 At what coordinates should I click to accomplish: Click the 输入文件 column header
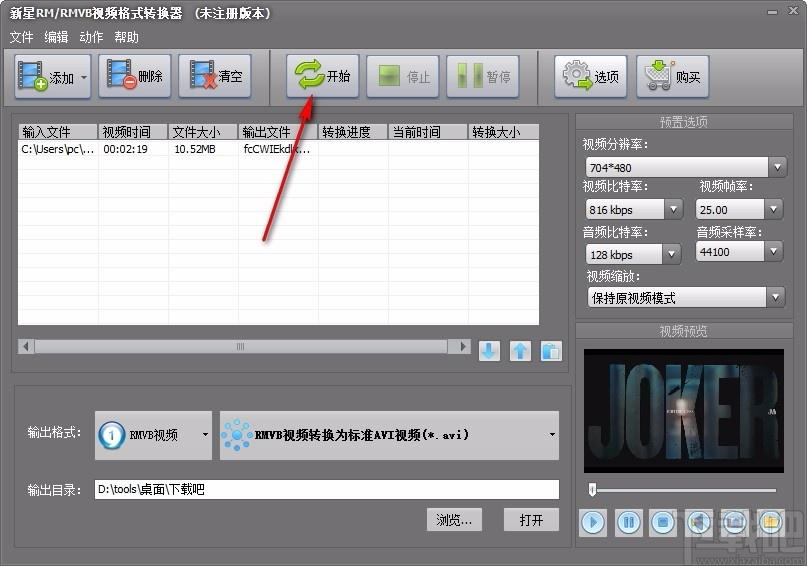click(58, 132)
